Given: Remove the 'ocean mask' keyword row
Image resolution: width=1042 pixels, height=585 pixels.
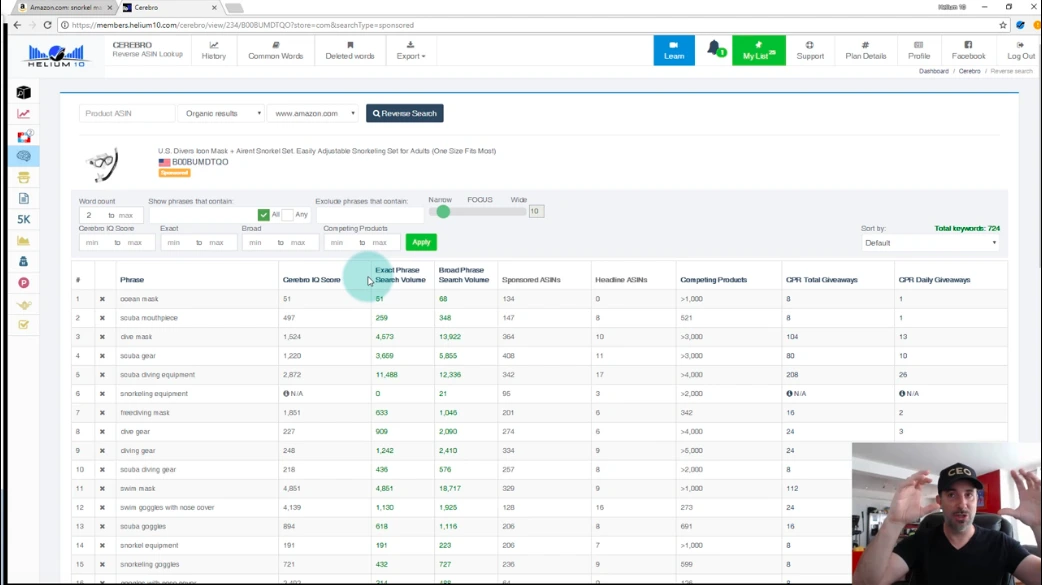Looking at the screenshot, I should click(x=102, y=299).
